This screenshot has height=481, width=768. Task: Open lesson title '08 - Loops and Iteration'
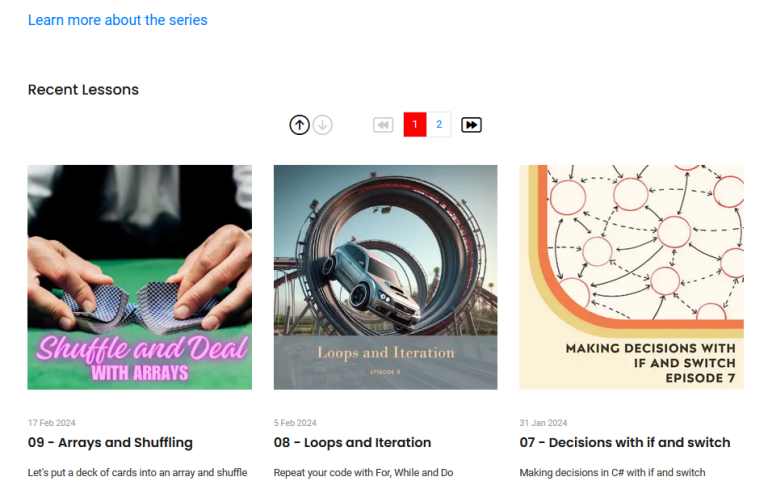pos(352,442)
